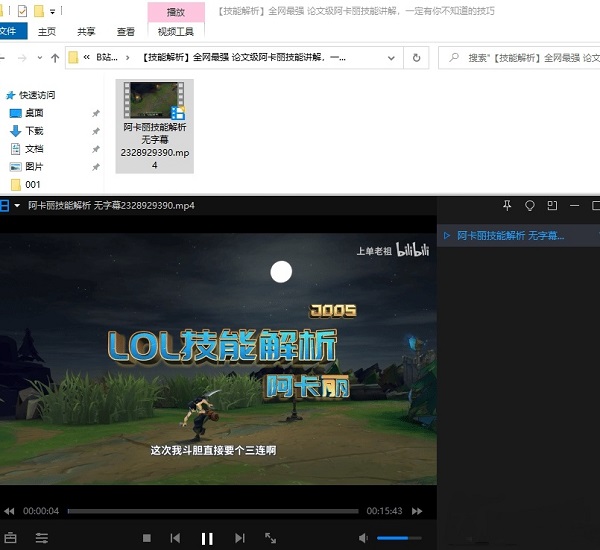
Task: Select the 播放 contextual tab header
Action: click(x=176, y=12)
